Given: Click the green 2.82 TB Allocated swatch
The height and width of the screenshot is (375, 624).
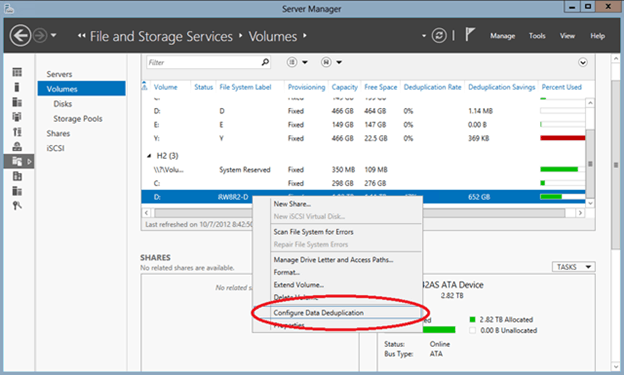Looking at the screenshot, I should click(472, 319).
